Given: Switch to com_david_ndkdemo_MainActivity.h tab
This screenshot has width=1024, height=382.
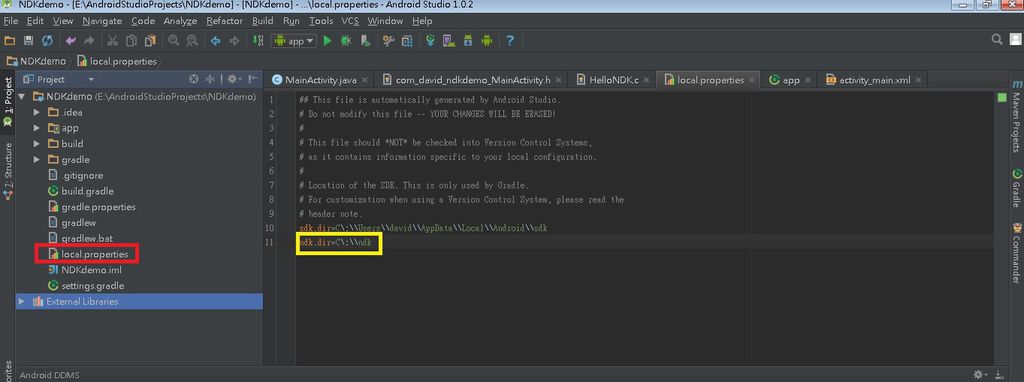Looking at the screenshot, I should pyautogui.click(x=472, y=80).
